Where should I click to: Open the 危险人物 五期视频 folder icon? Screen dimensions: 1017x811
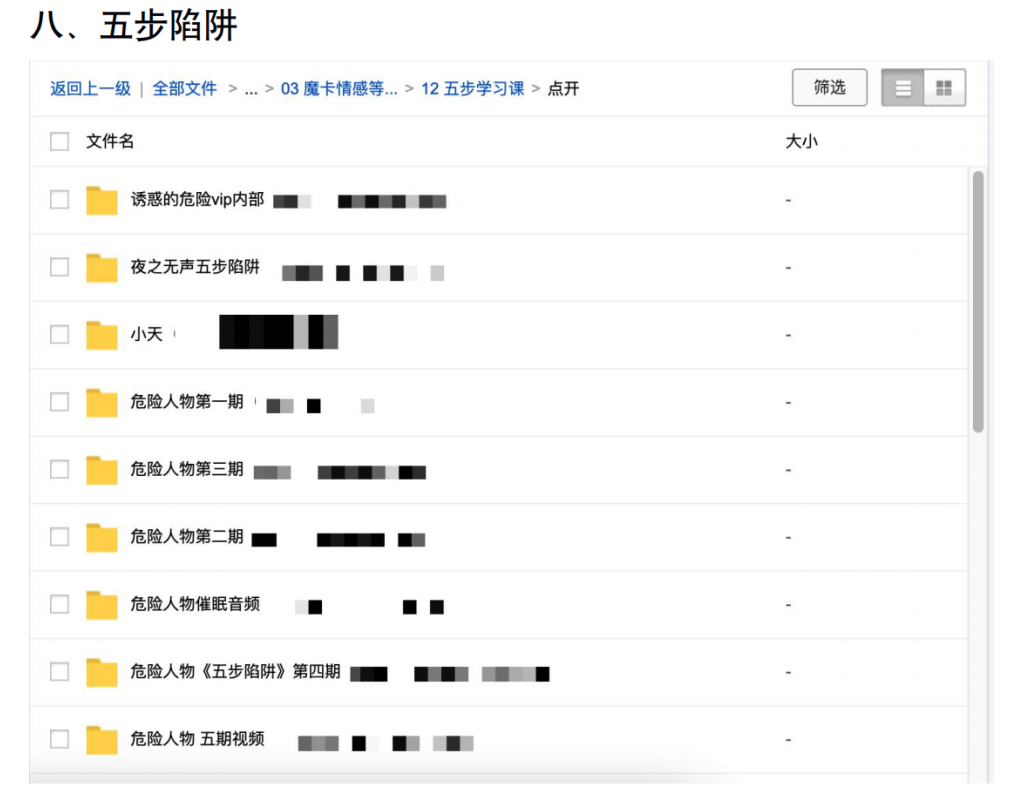pyautogui.click(x=101, y=740)
